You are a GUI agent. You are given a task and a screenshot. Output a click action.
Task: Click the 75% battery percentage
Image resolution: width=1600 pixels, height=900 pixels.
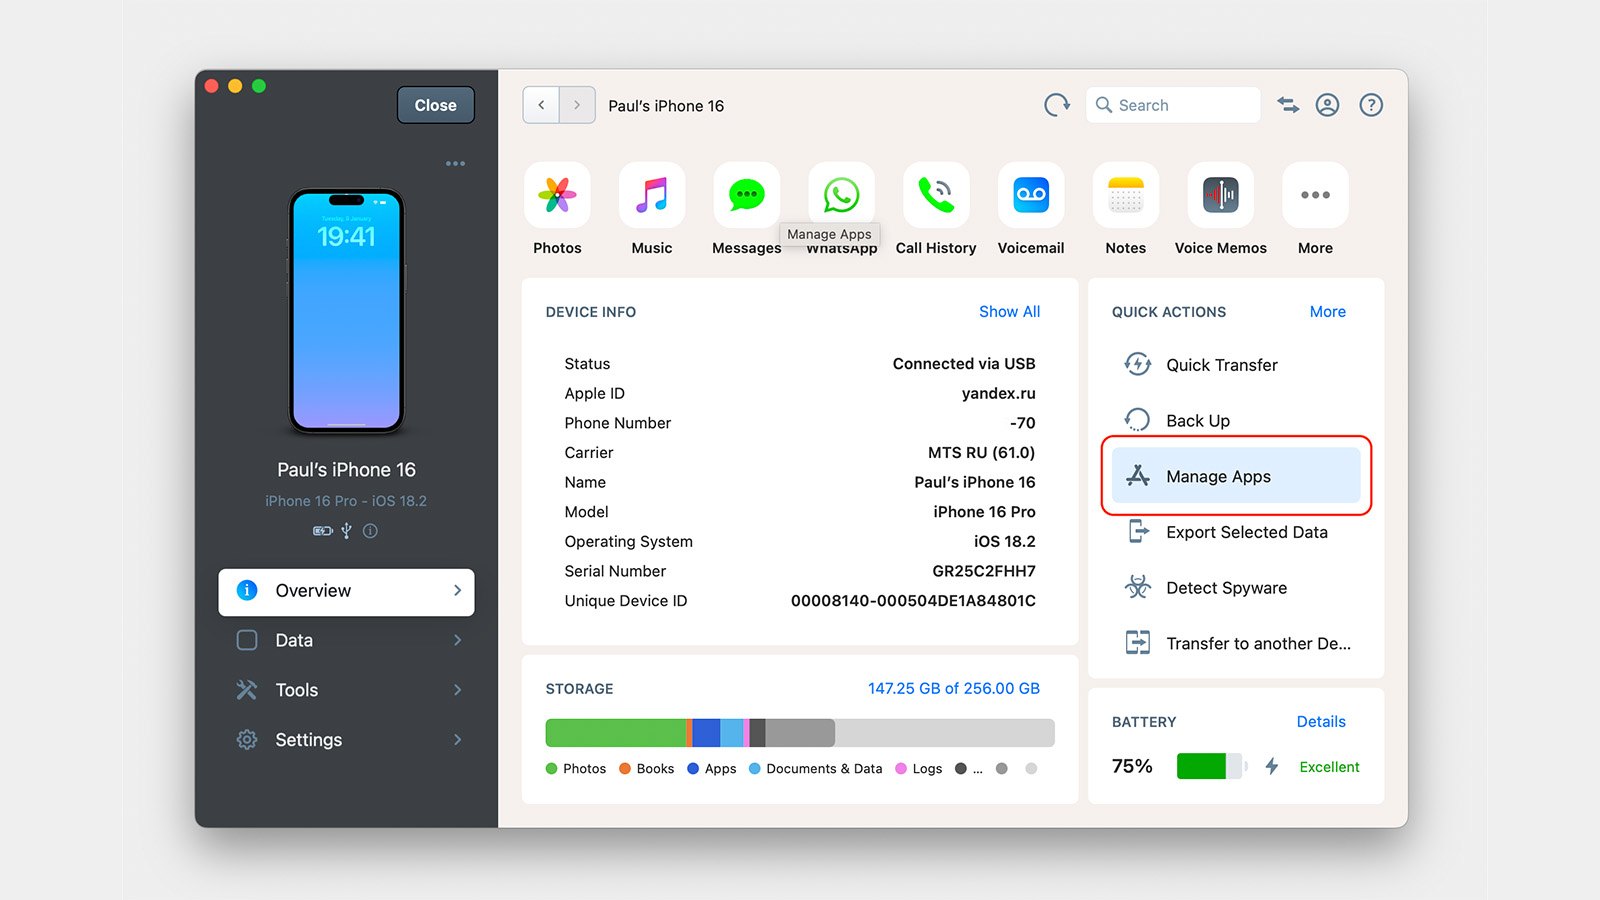tap(1132, 766)
